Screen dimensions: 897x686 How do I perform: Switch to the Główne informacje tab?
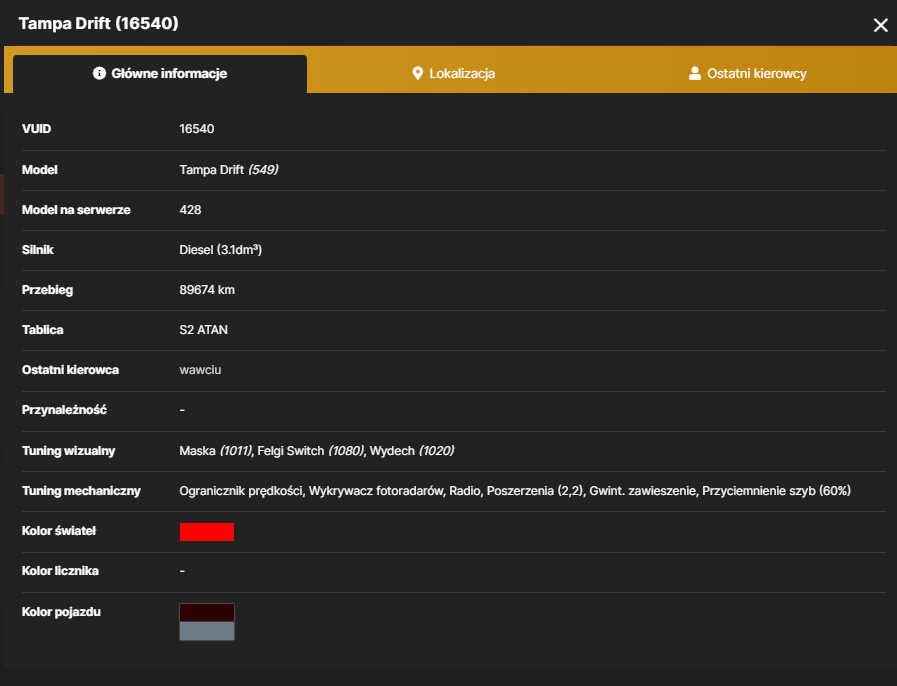pos(160,74)
